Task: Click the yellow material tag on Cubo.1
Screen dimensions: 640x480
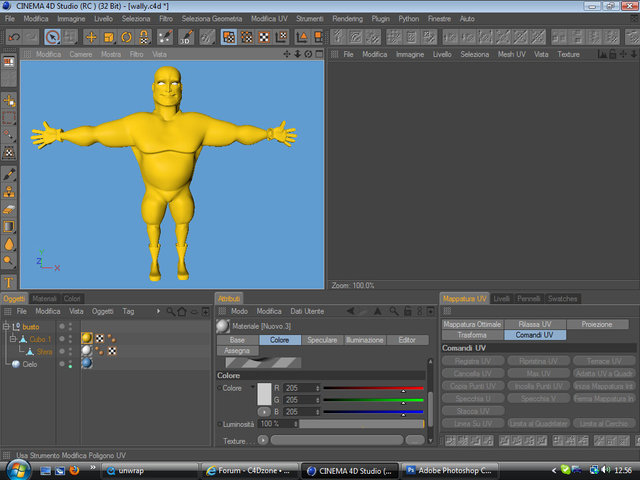Action: coord(88,338)
